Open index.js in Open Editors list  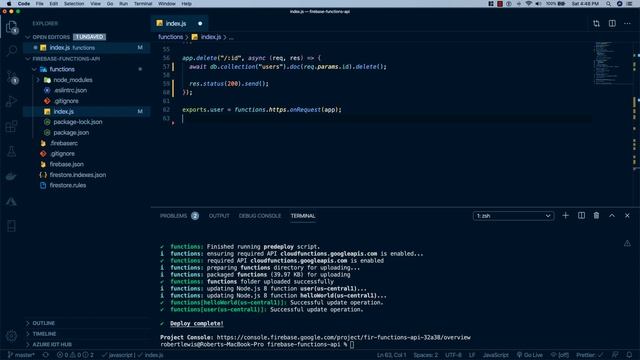click(x=86, y=48)
